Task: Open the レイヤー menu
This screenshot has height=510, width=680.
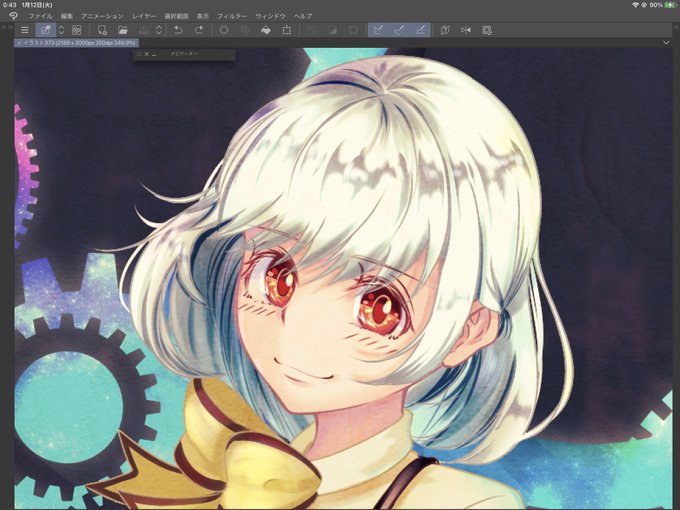Action: [144, 16]
